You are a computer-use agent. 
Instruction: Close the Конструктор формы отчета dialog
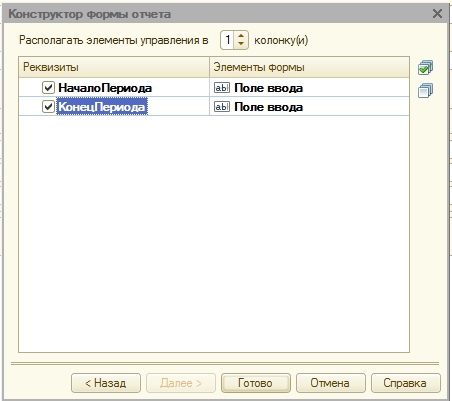point(437,14)
